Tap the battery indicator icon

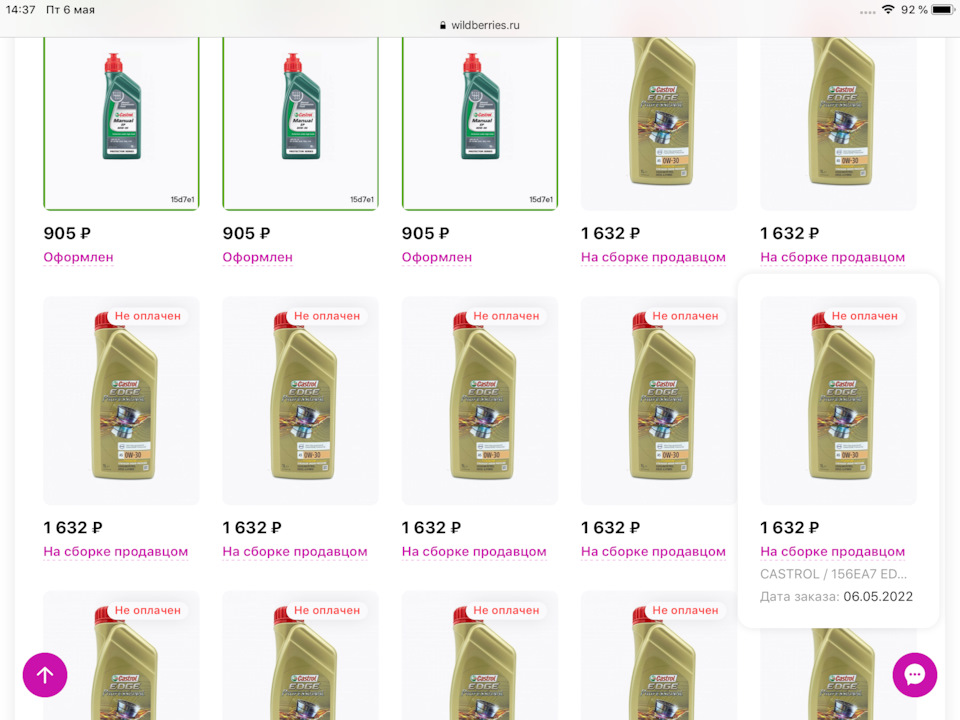point(943,10)
